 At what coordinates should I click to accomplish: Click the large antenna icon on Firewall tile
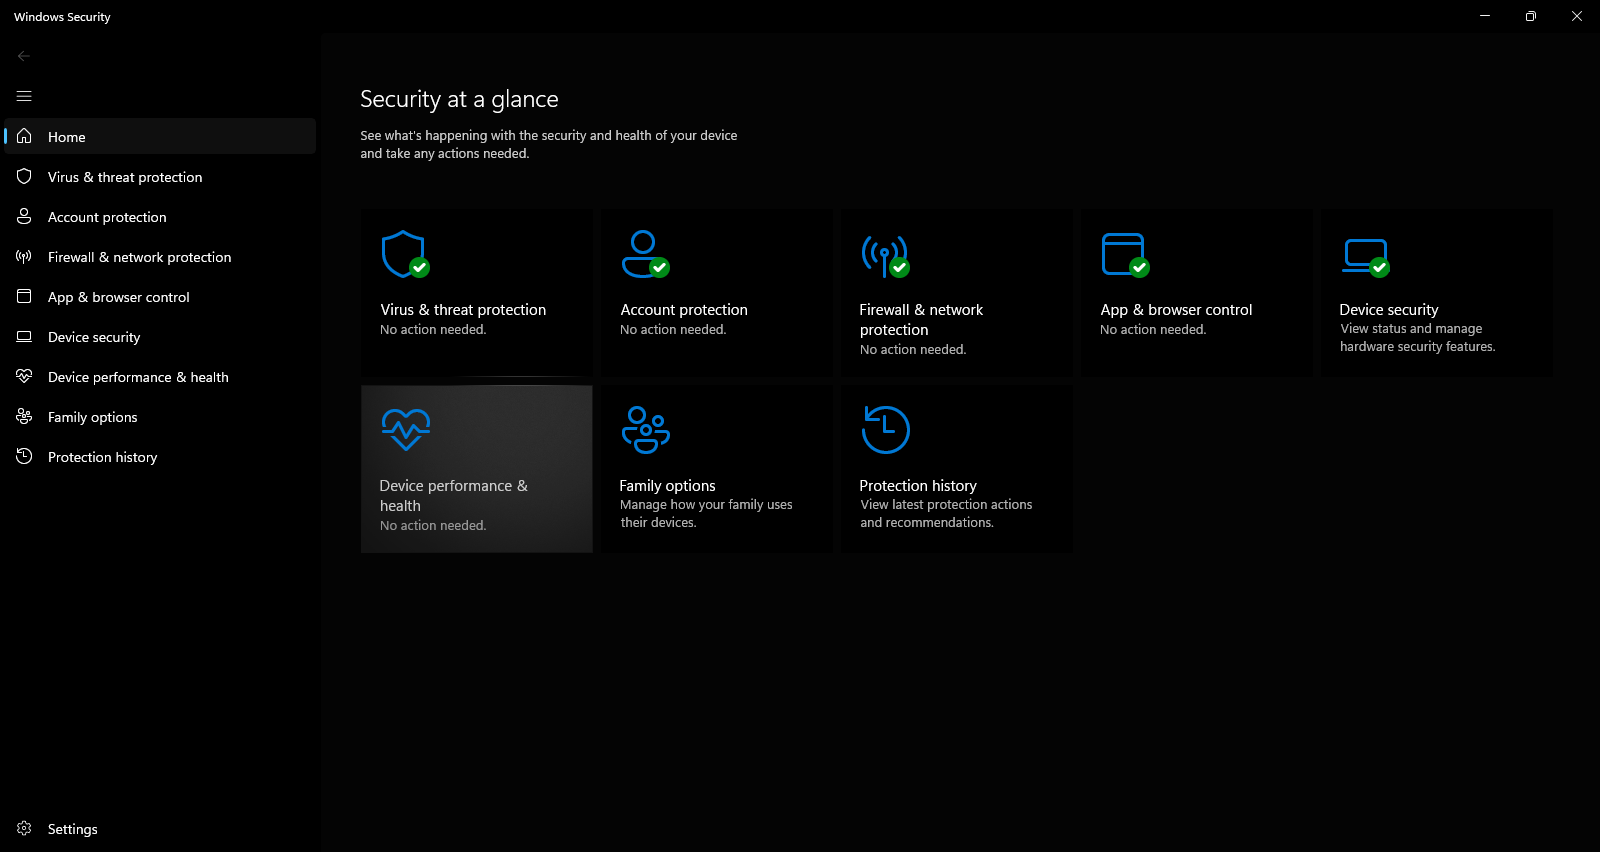click(885, 255)
